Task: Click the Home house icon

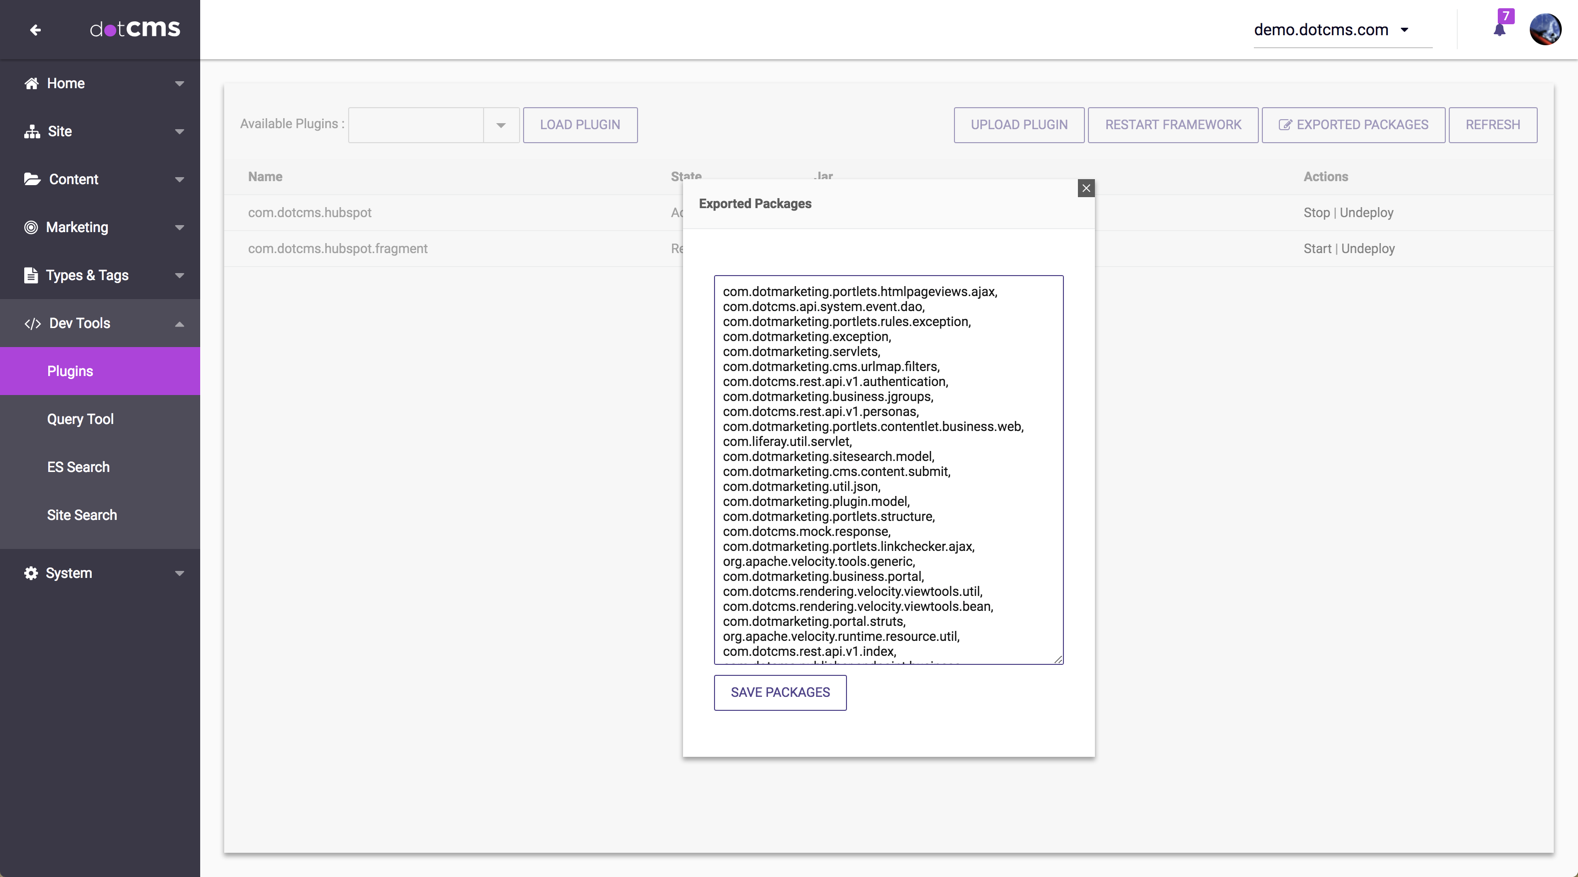Action: click(31, 83)
